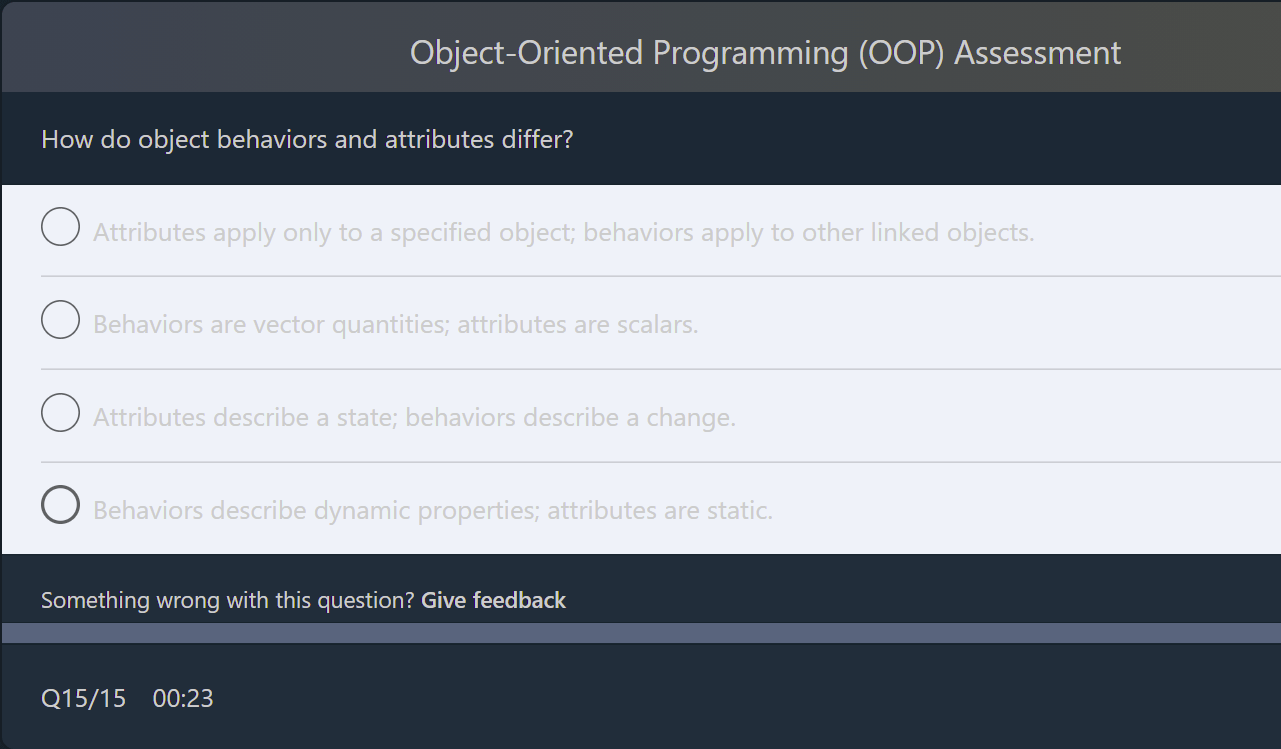Image resolution: width=1281 pixels, height=749 pixels.
Task: Click the 00:23 timer display
Action: pyautogui.click(x=183, y=698)
